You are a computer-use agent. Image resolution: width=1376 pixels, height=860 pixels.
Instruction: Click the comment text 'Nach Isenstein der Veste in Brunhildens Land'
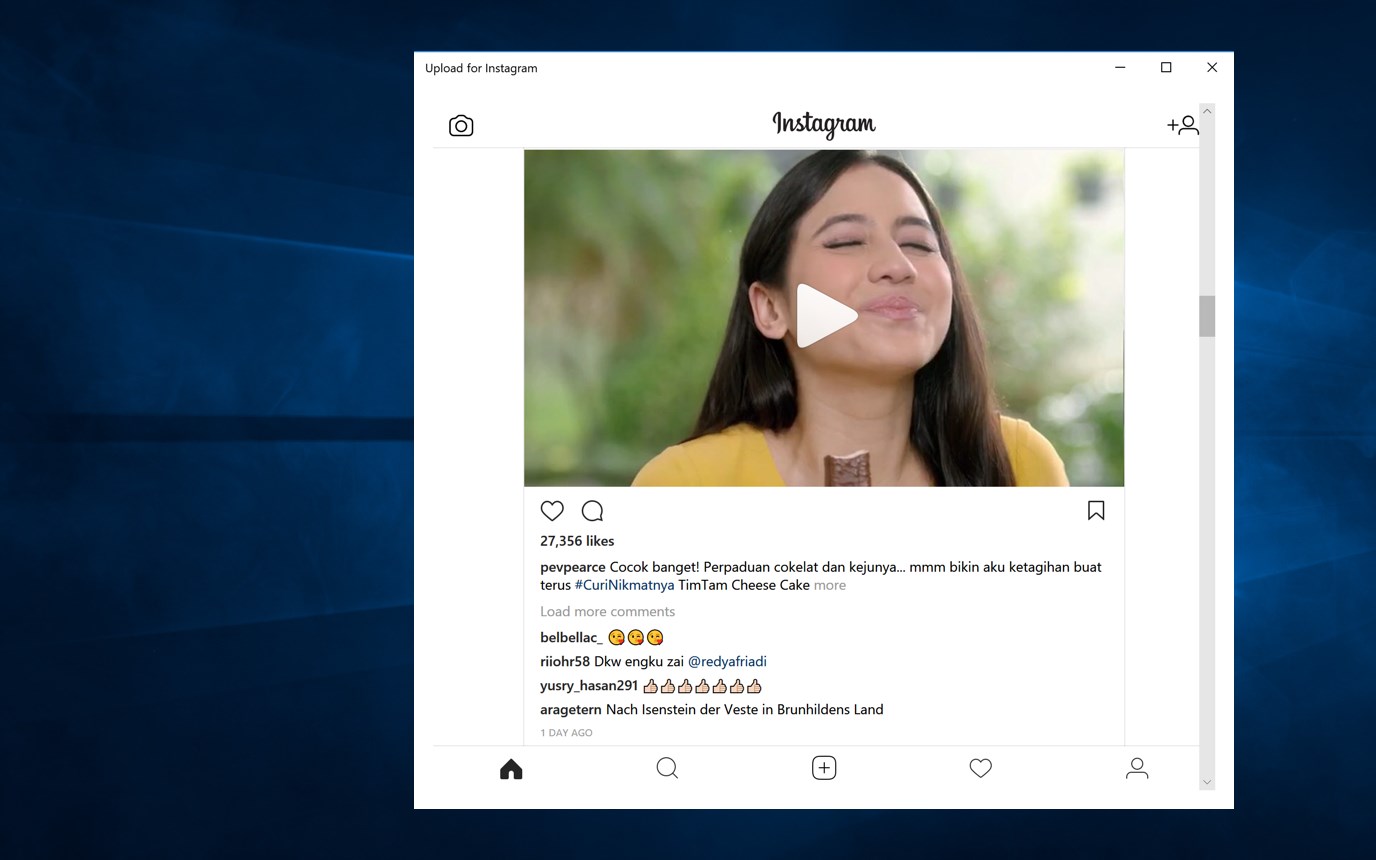(745, 710)
